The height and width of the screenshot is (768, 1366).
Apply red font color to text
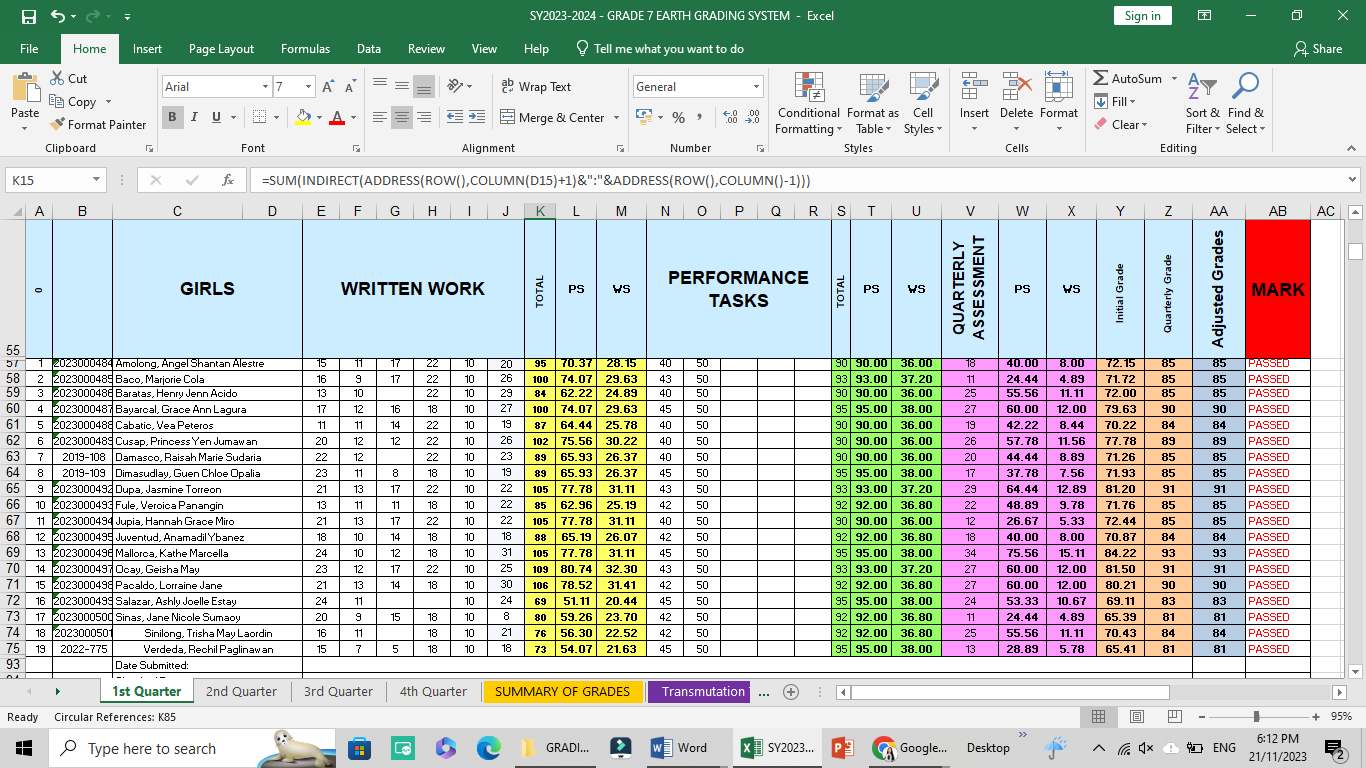pyautogui.click(x=337, y=118)
